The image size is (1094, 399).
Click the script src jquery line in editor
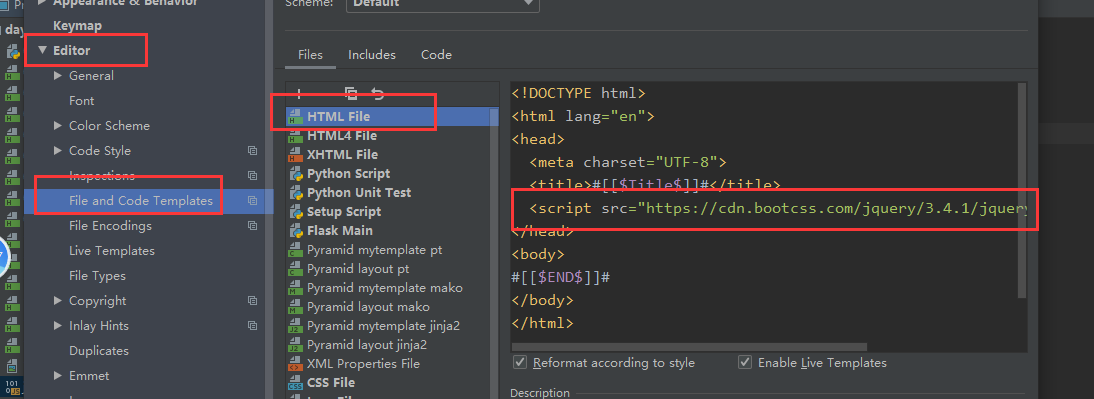pos(777,208)
